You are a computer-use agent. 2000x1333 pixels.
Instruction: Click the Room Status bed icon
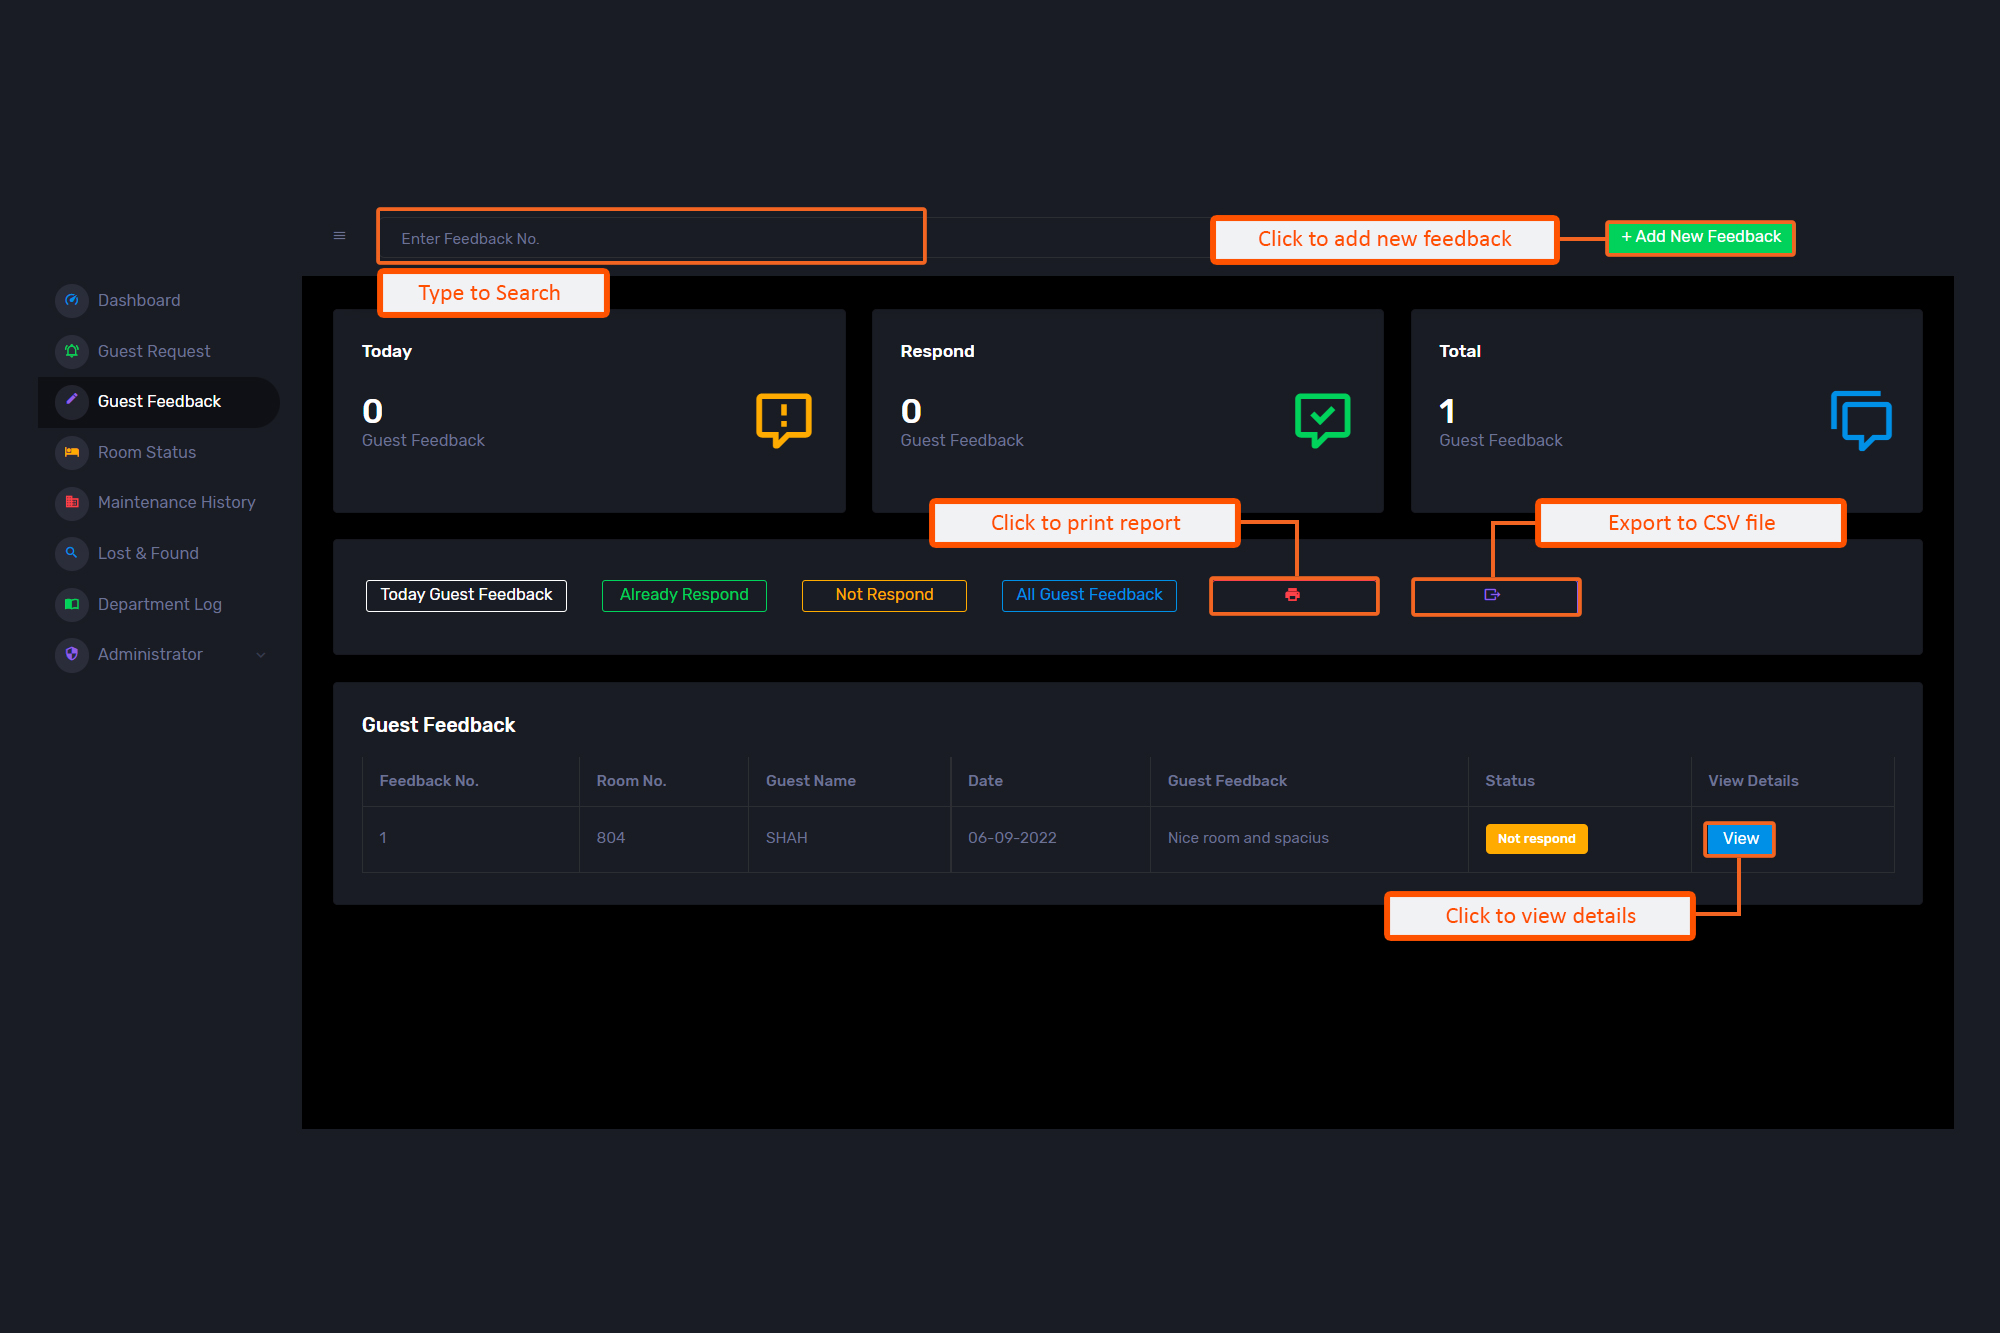point(72,452)
